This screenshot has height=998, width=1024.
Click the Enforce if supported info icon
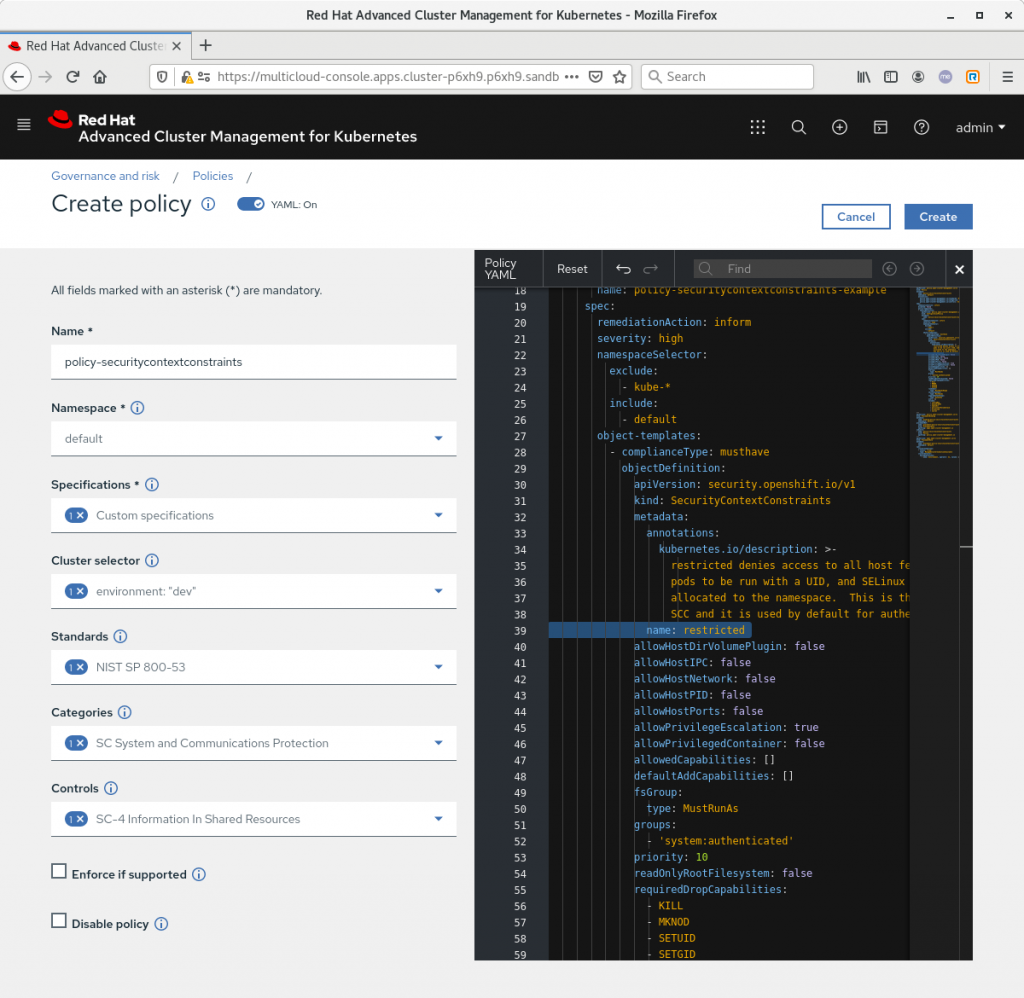[x=199, y=874]
